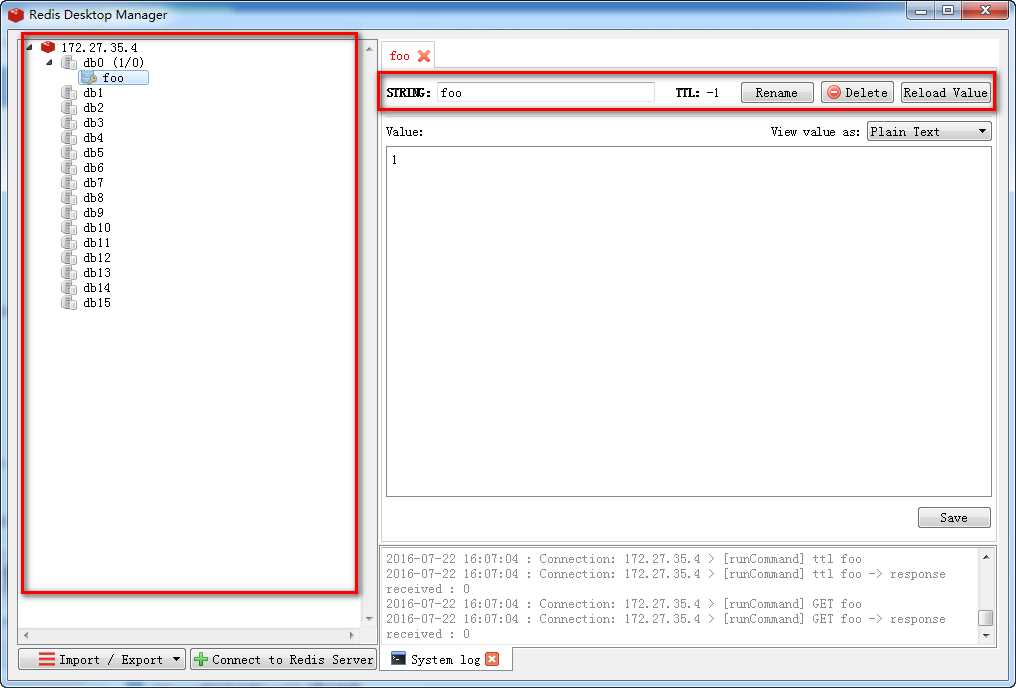Click the tree panel vertical scrollbar
The width and height of the screenshot is (1016, 688).
[x=369, y=333]
